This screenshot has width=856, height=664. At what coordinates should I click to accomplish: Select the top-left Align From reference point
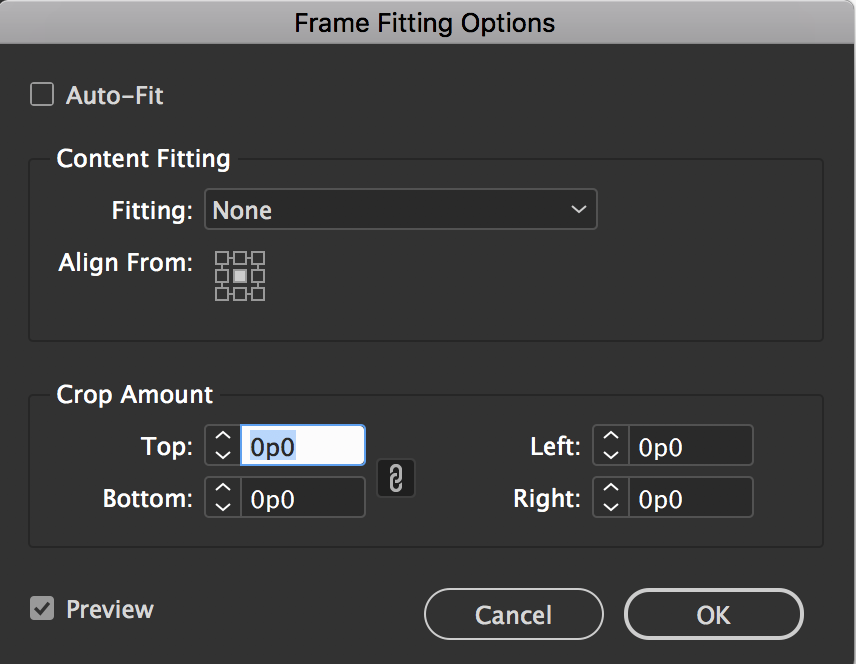pyautogui.click(x=222, y=258)
